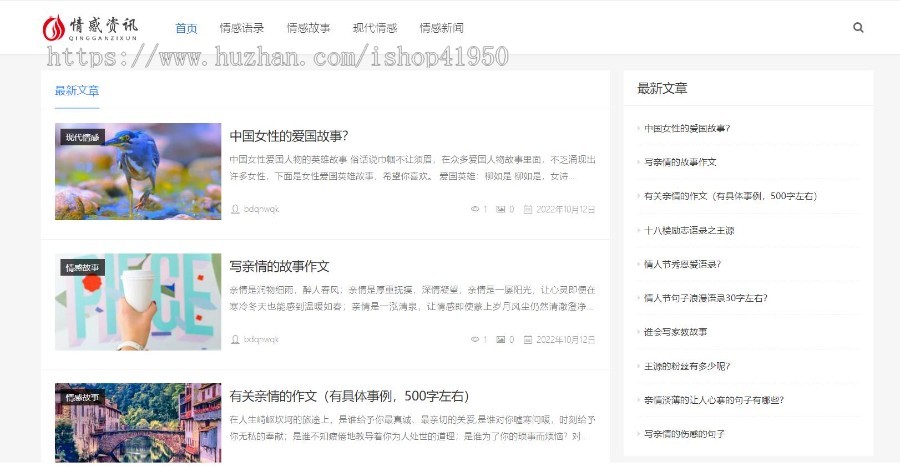
Task: Click comment icon of 写亲情的故事作文
Action: 501,339
